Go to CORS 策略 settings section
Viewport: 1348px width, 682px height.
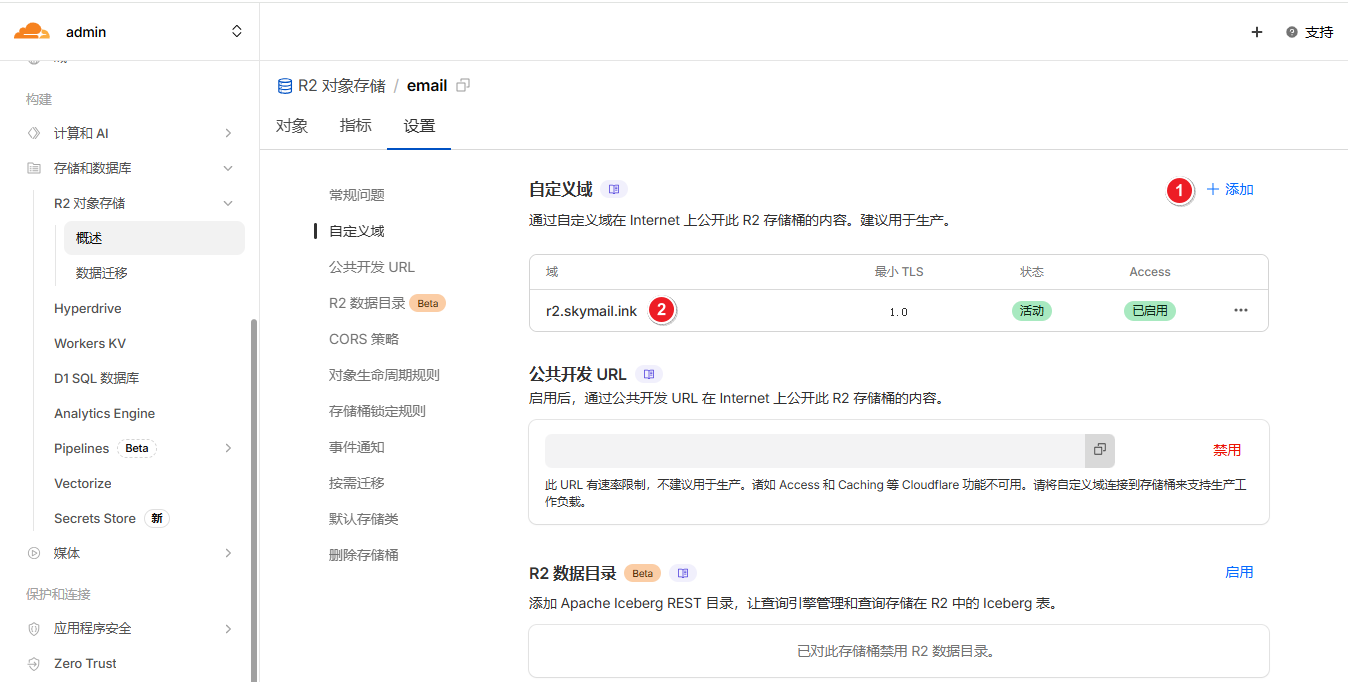click(x=363, y=339)
